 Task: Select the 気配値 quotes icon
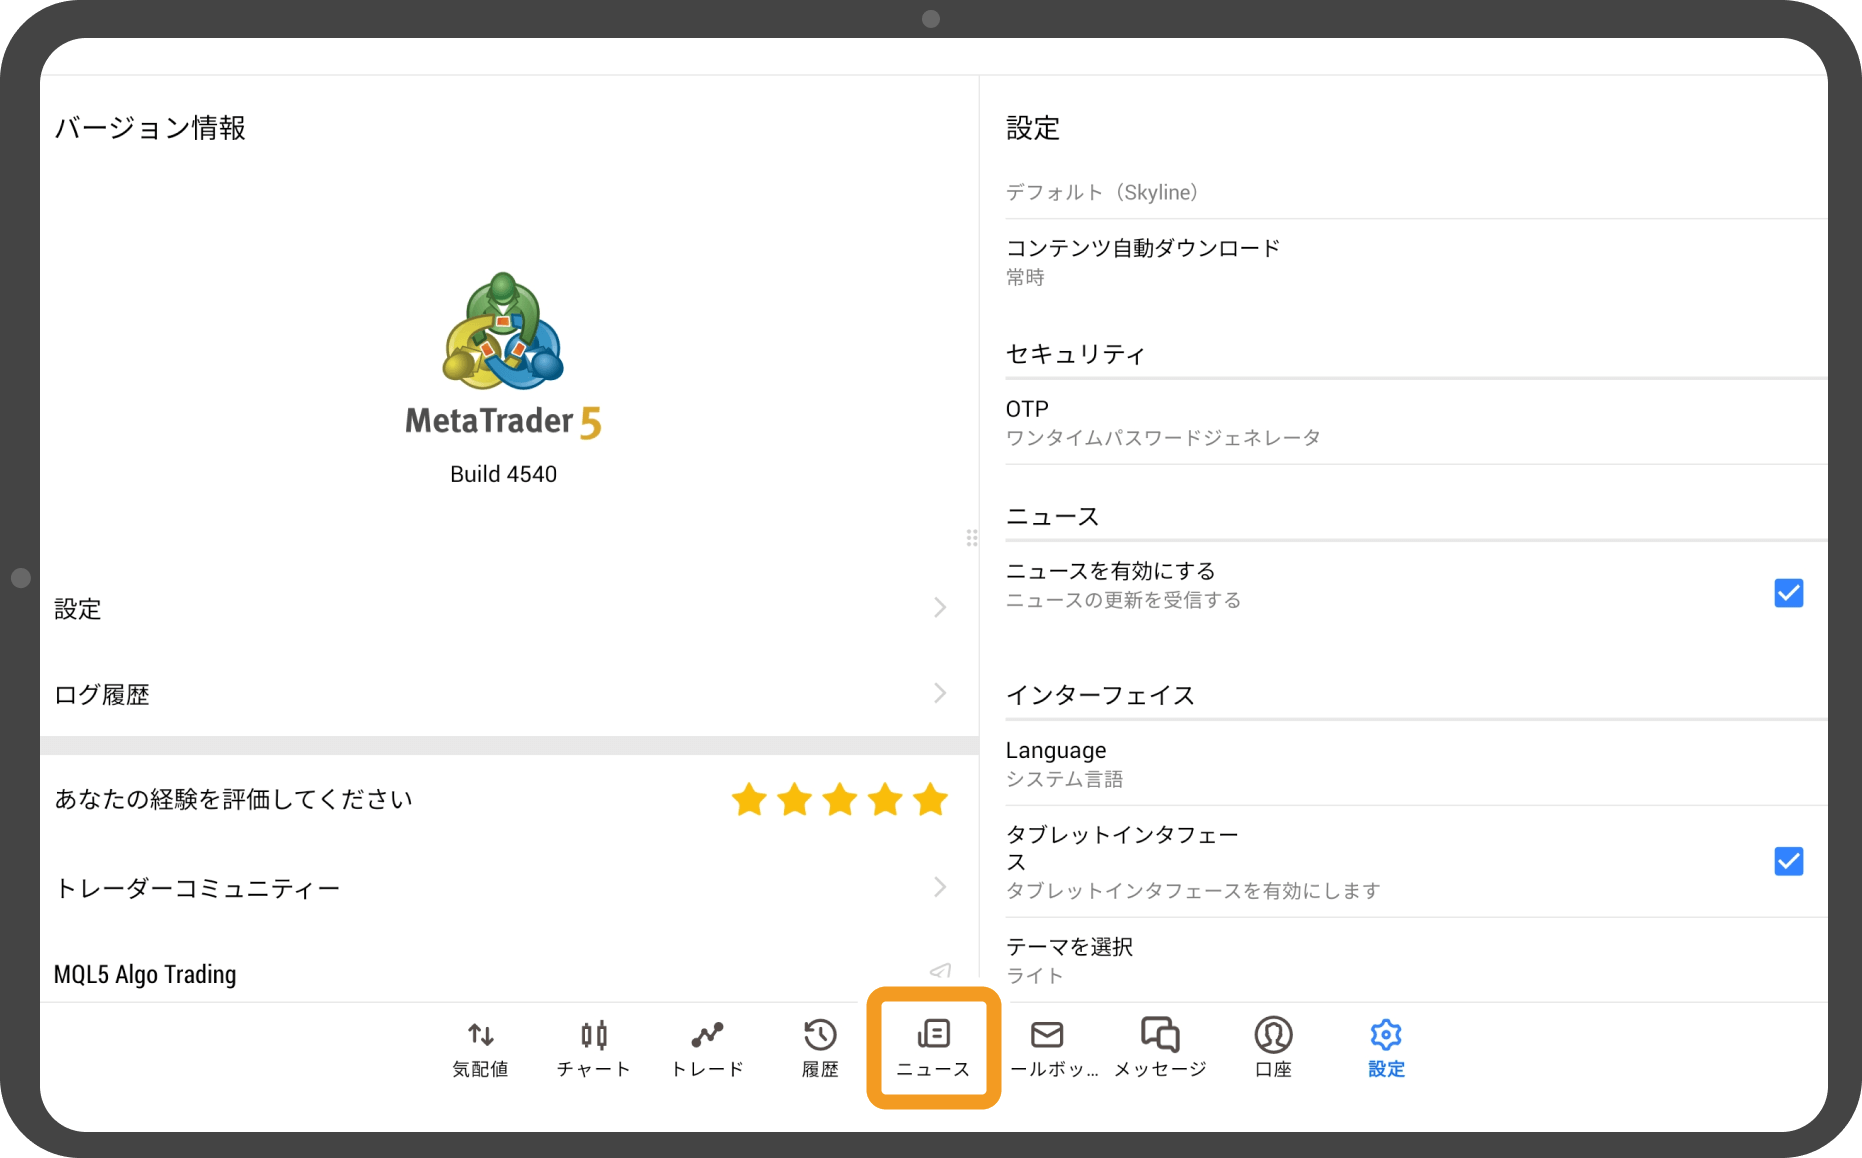[480, 1046]
